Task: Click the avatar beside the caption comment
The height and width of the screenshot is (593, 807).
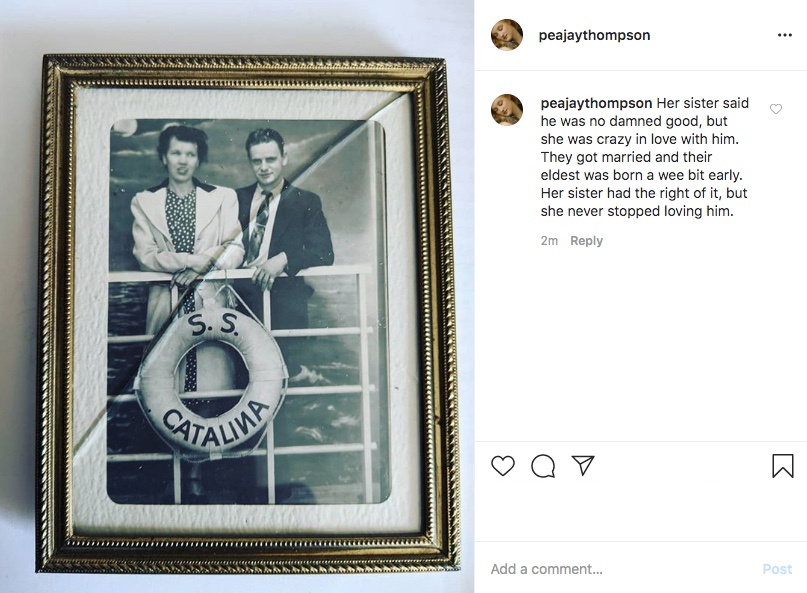Action: [x=507, y=110]
